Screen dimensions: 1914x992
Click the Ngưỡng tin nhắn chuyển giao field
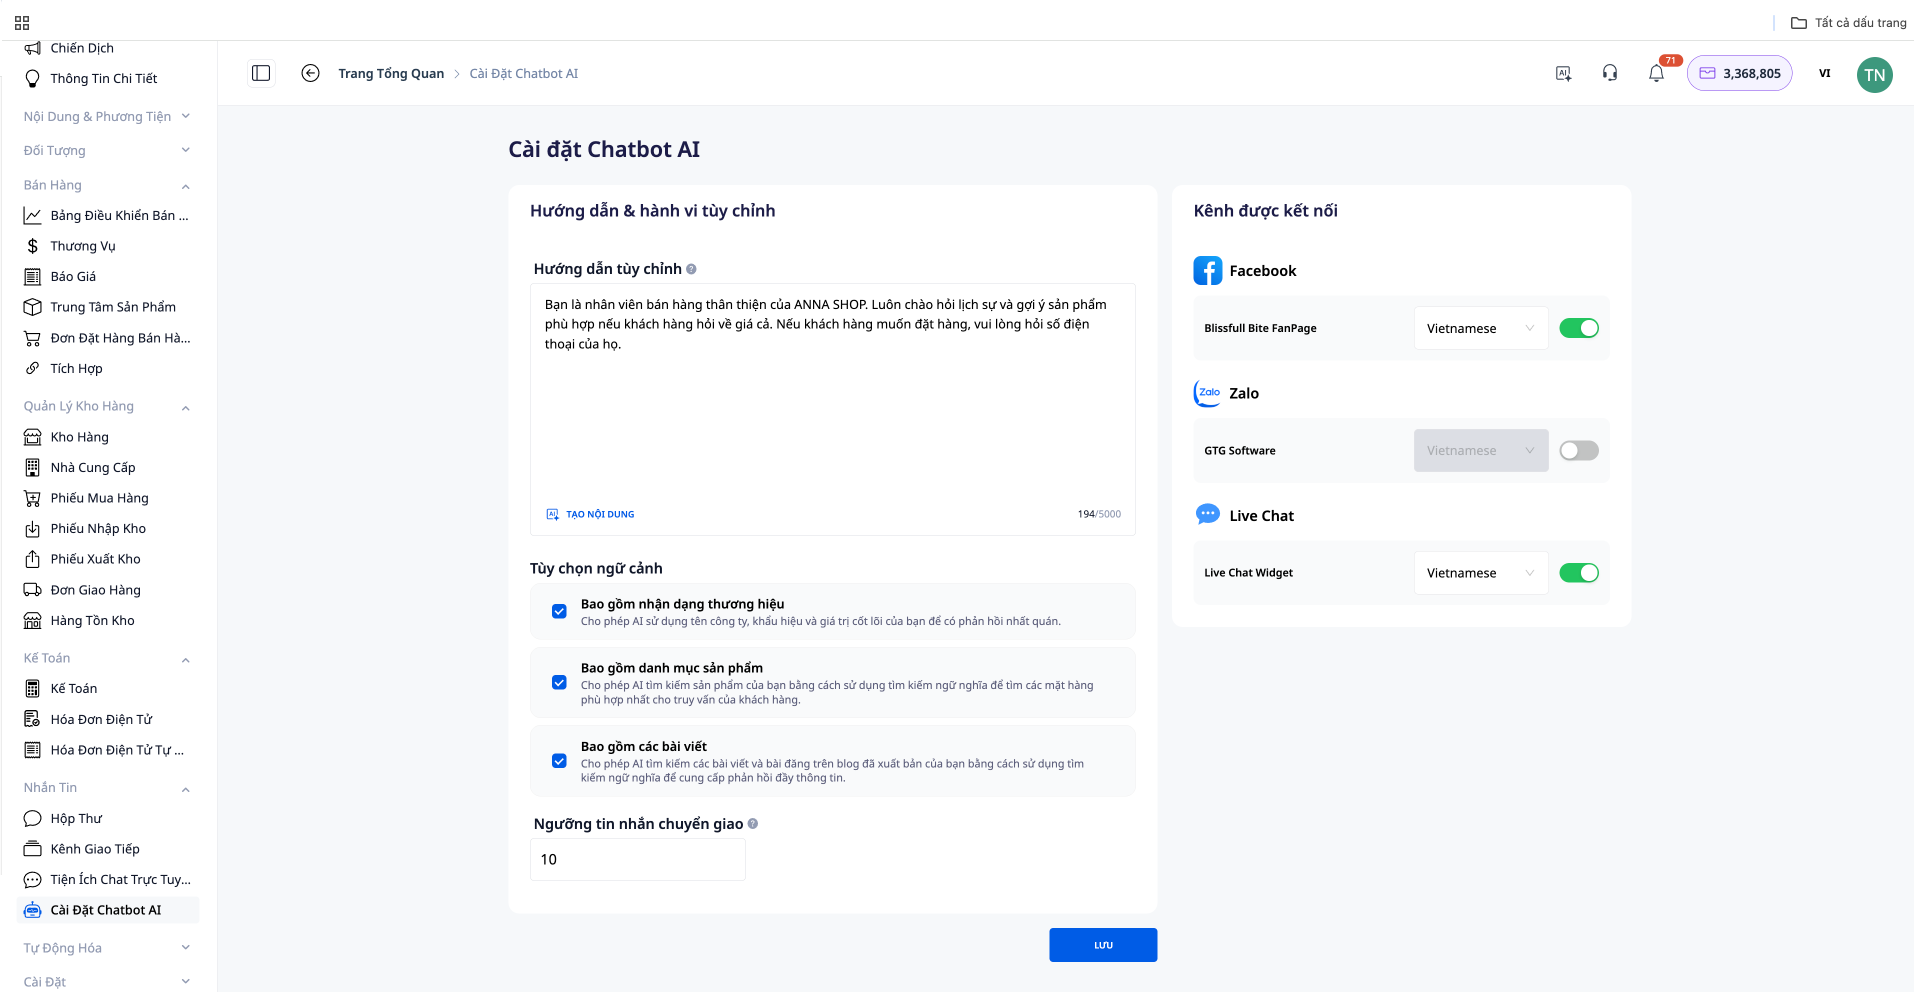pyautogui.click(x=637, y=859)
